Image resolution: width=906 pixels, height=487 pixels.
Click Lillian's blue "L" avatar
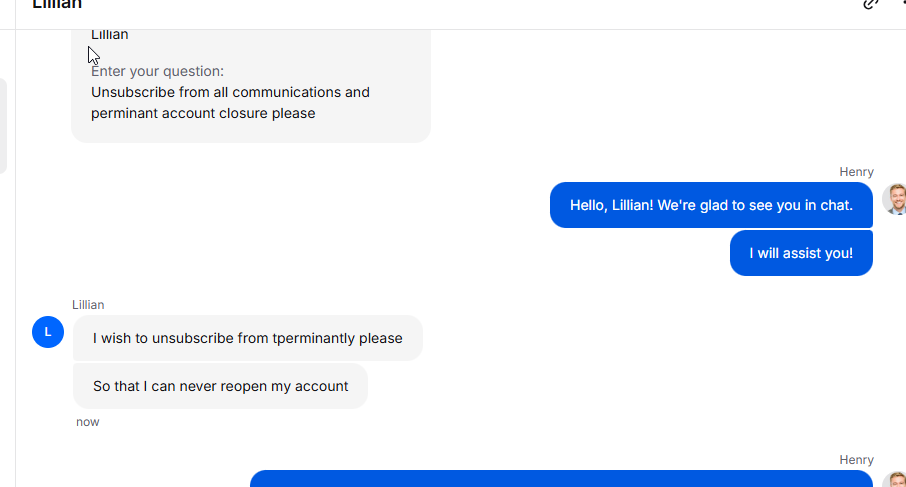pos(48,331)
